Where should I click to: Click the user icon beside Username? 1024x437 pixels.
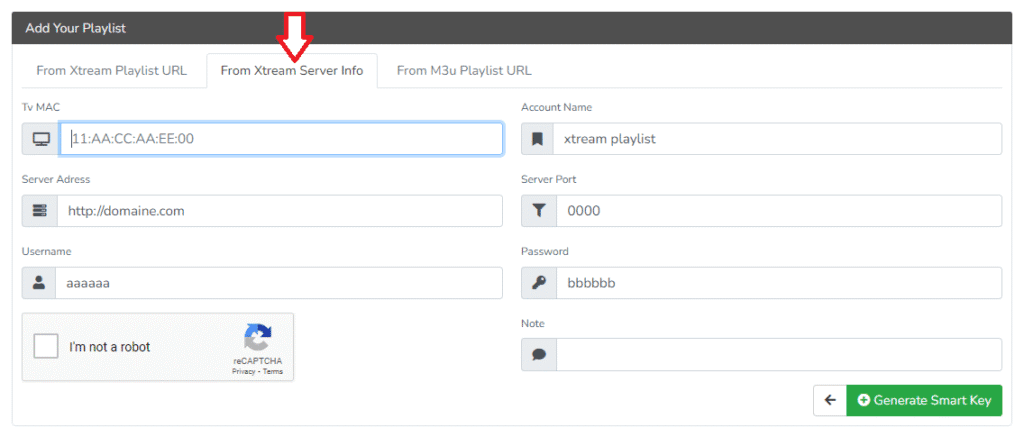tap(39, 283)
